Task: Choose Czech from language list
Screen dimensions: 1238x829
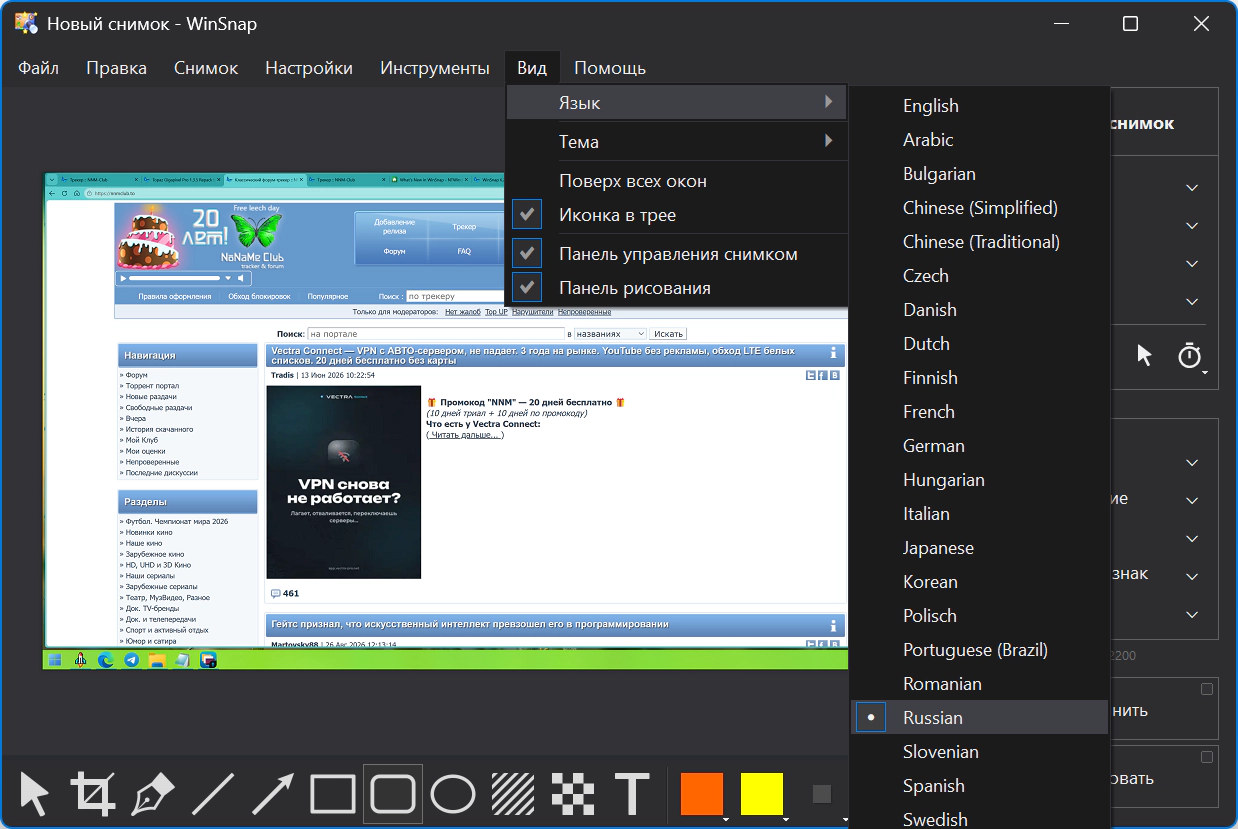Action: coord(979,276)
